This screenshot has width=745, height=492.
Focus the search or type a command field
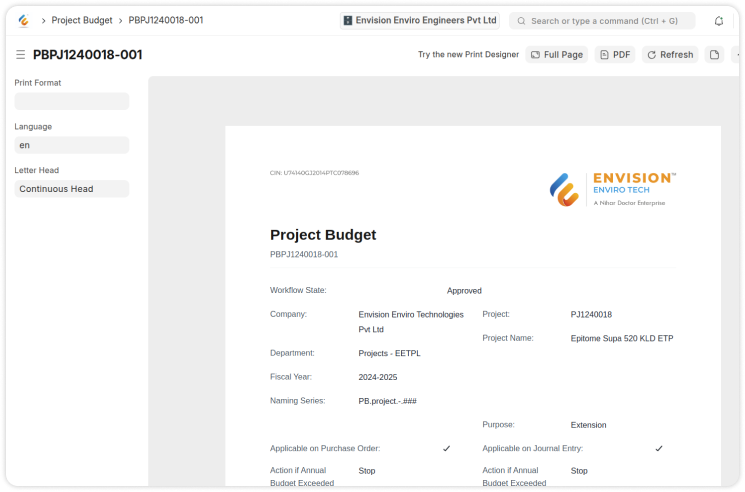(602, 21)
